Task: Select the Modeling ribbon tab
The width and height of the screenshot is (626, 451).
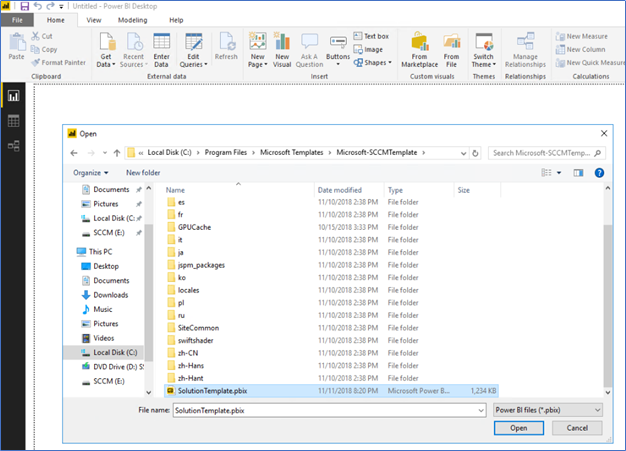Action: (133, 20)
